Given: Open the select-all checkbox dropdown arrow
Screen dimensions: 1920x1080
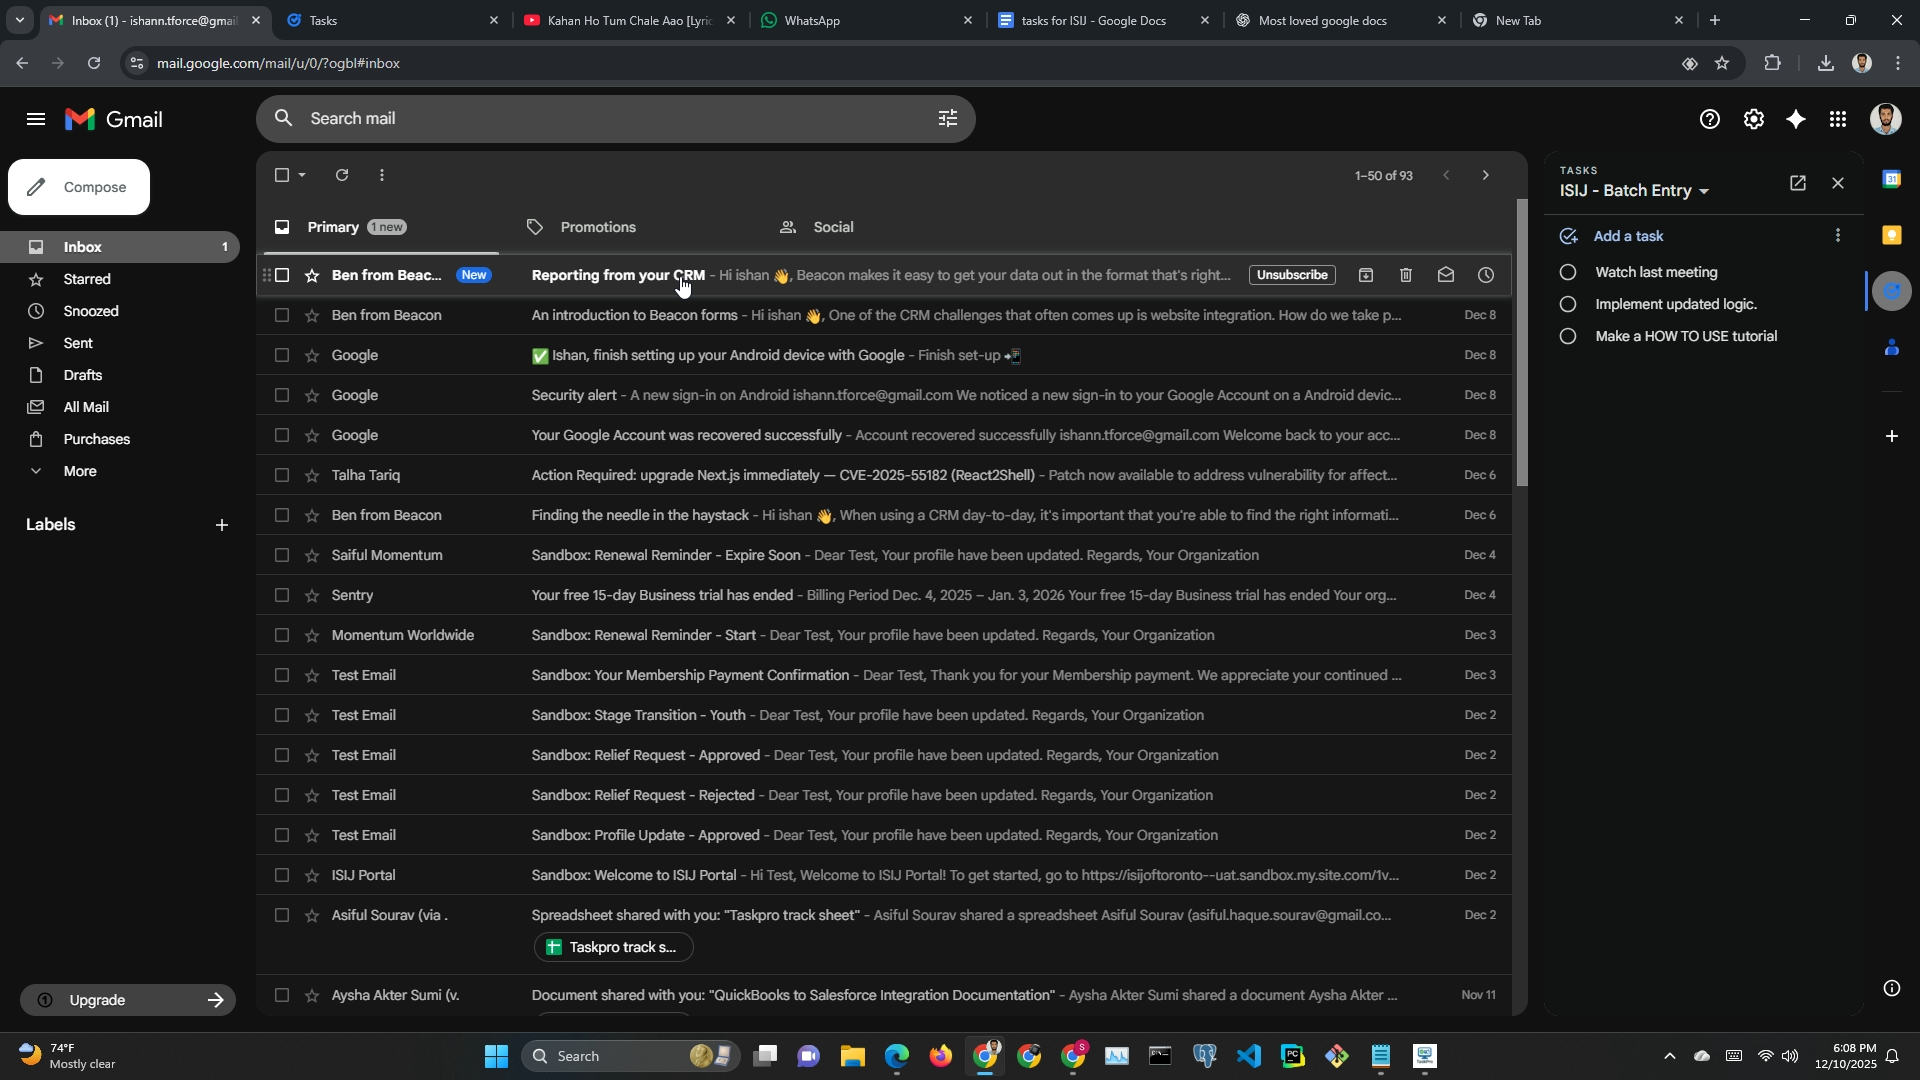Looking at the screenshot, I should [x=302, y=175].
